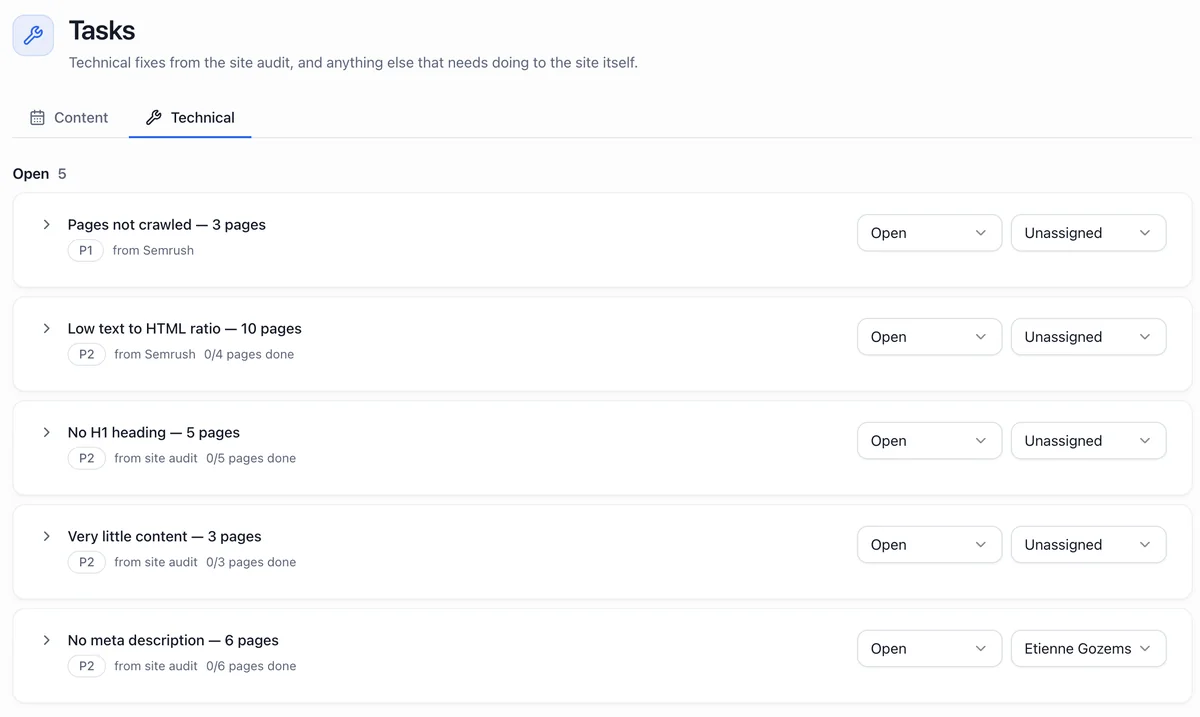Click the 'Pages not crawled — 3 pages' title
The height and width of the screenshot is (717, 1200).
(166, 224)
